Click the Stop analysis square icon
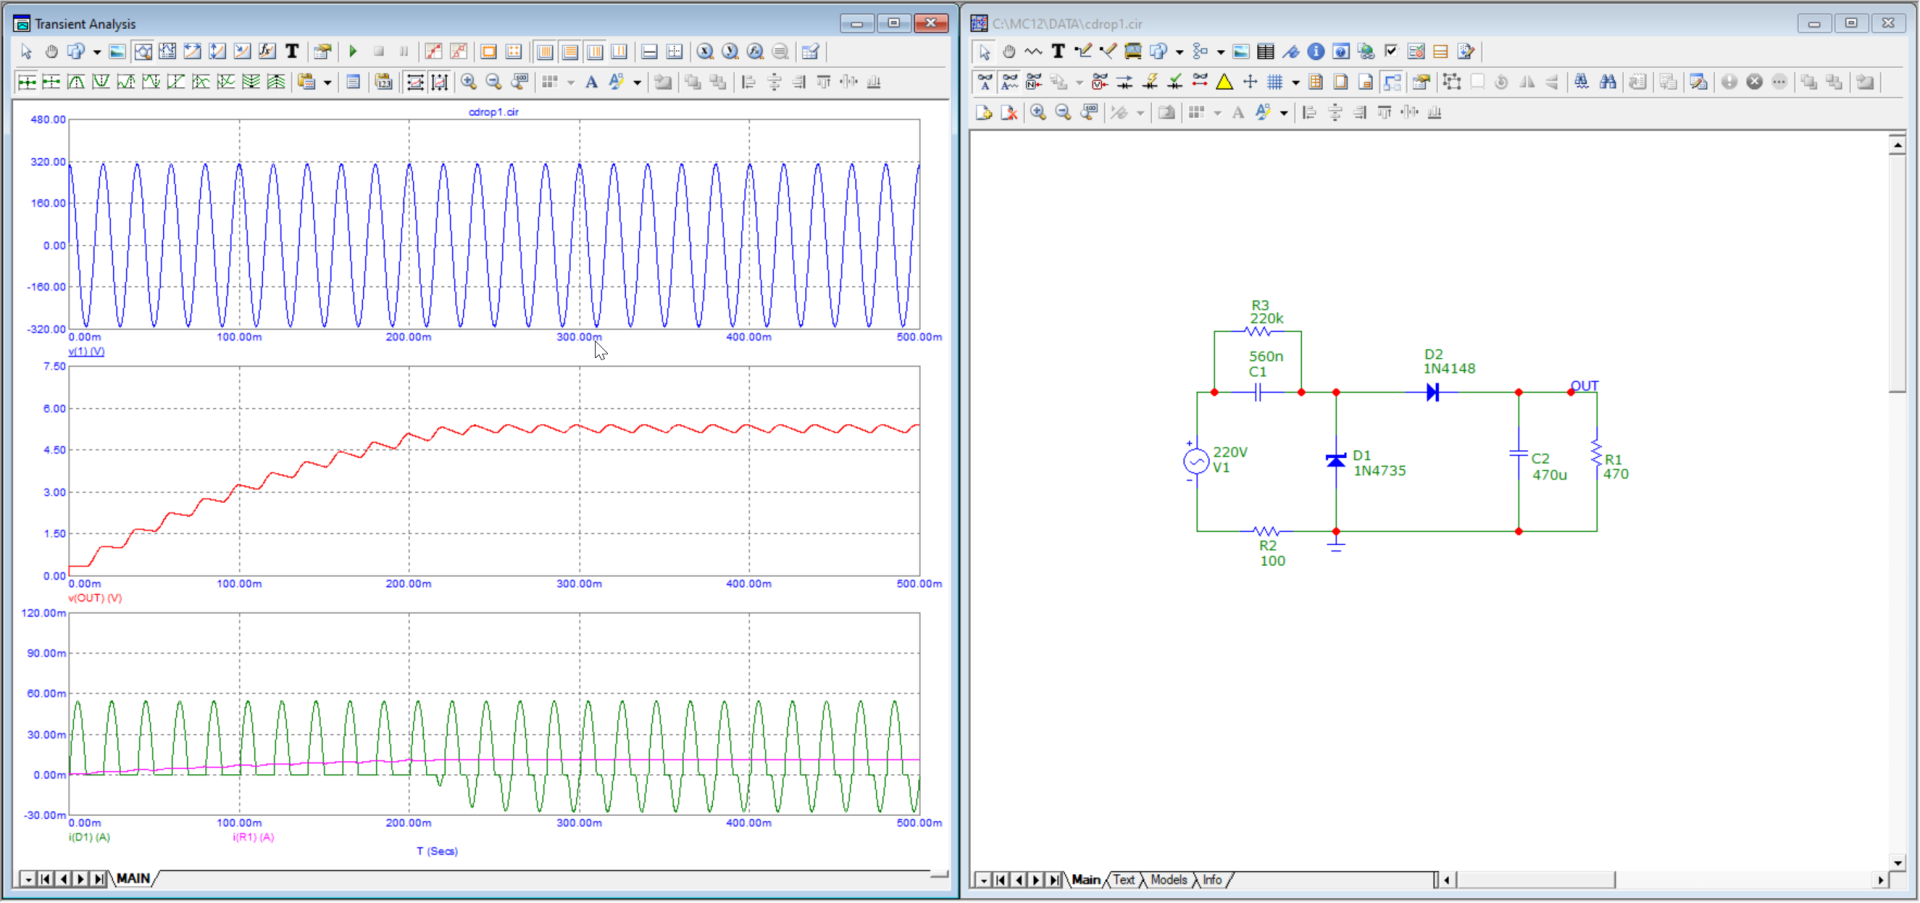Screen dimensions: 1920x903 tap(379, 52)
